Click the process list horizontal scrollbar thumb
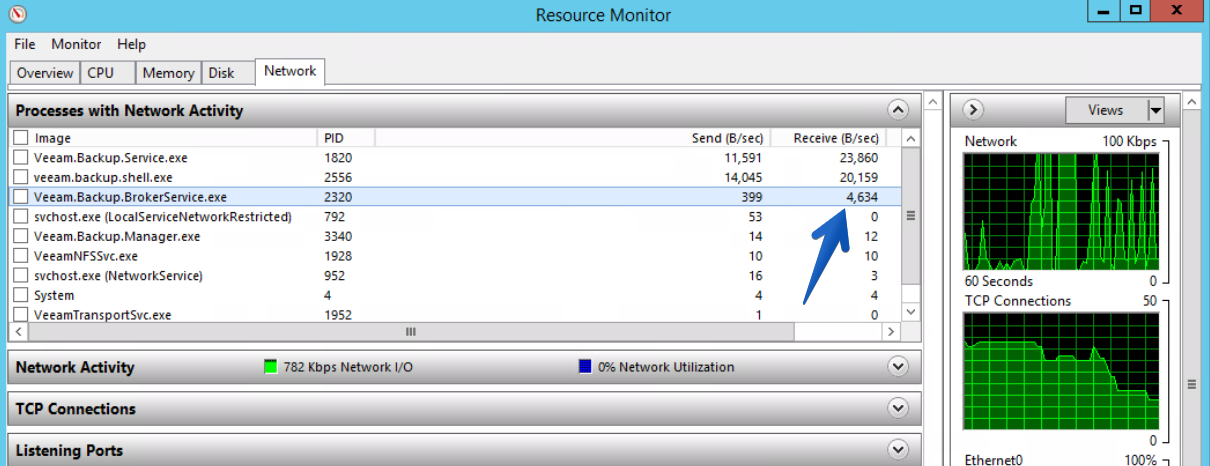 point(410,331)
